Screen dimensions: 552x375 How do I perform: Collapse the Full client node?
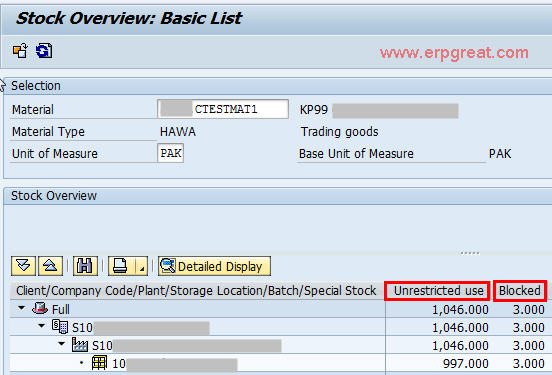pyautogui.click(x=21, y=308)
